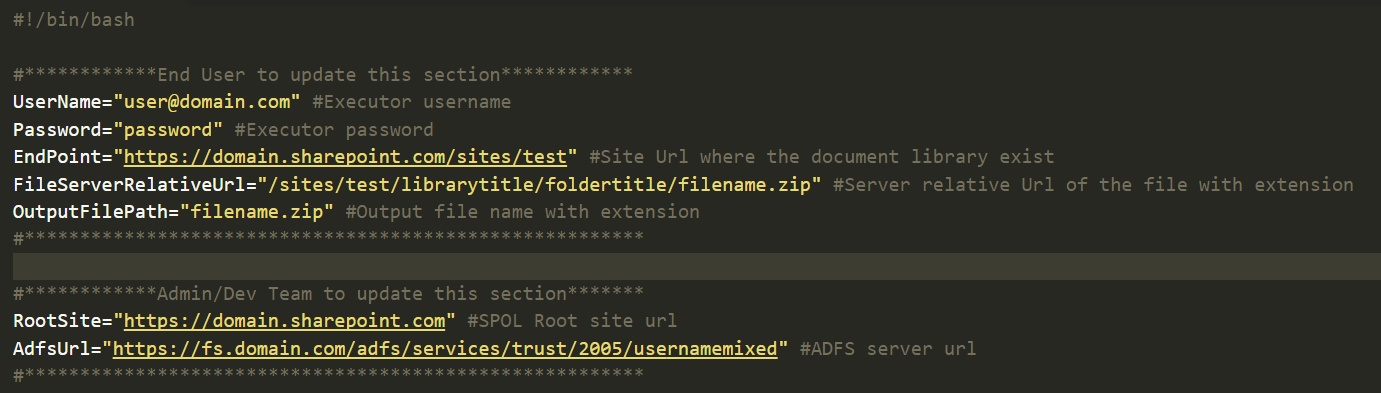Click the #Executor username comment
Viewport: 1381px width, 393px height.
(411, 102)
